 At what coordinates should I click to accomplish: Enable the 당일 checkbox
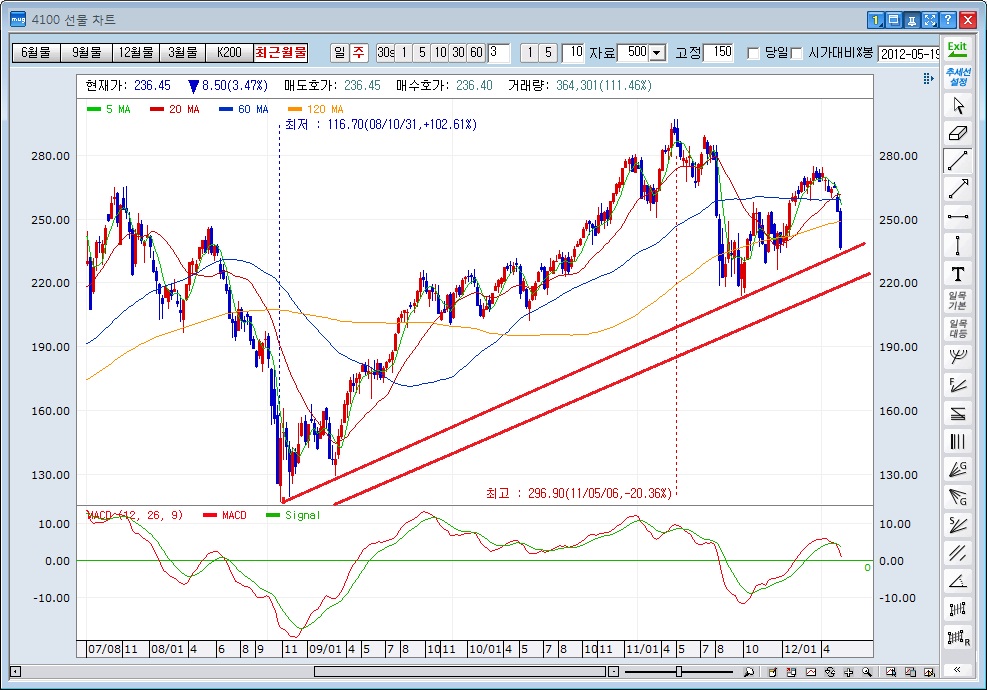click(753, 53)
